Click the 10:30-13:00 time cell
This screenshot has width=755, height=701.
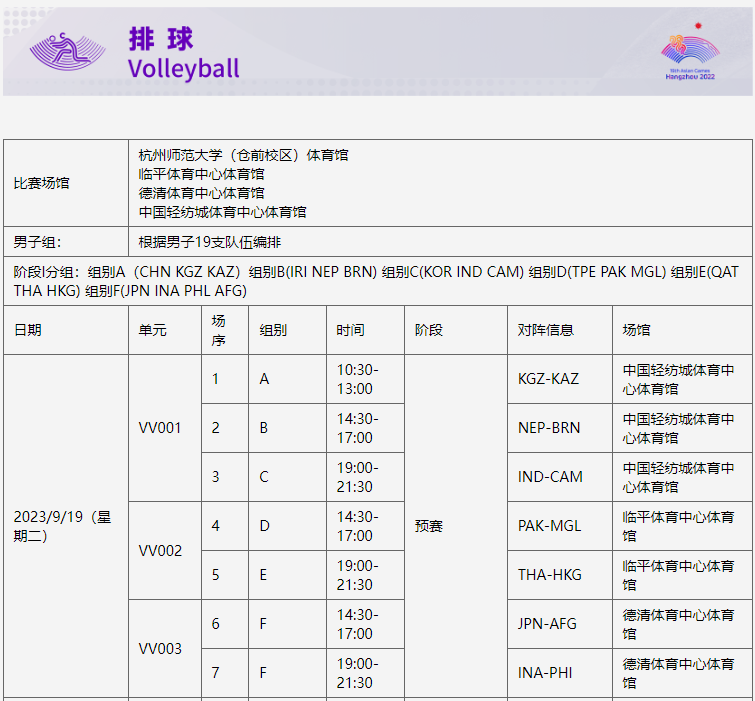[355, 379]
